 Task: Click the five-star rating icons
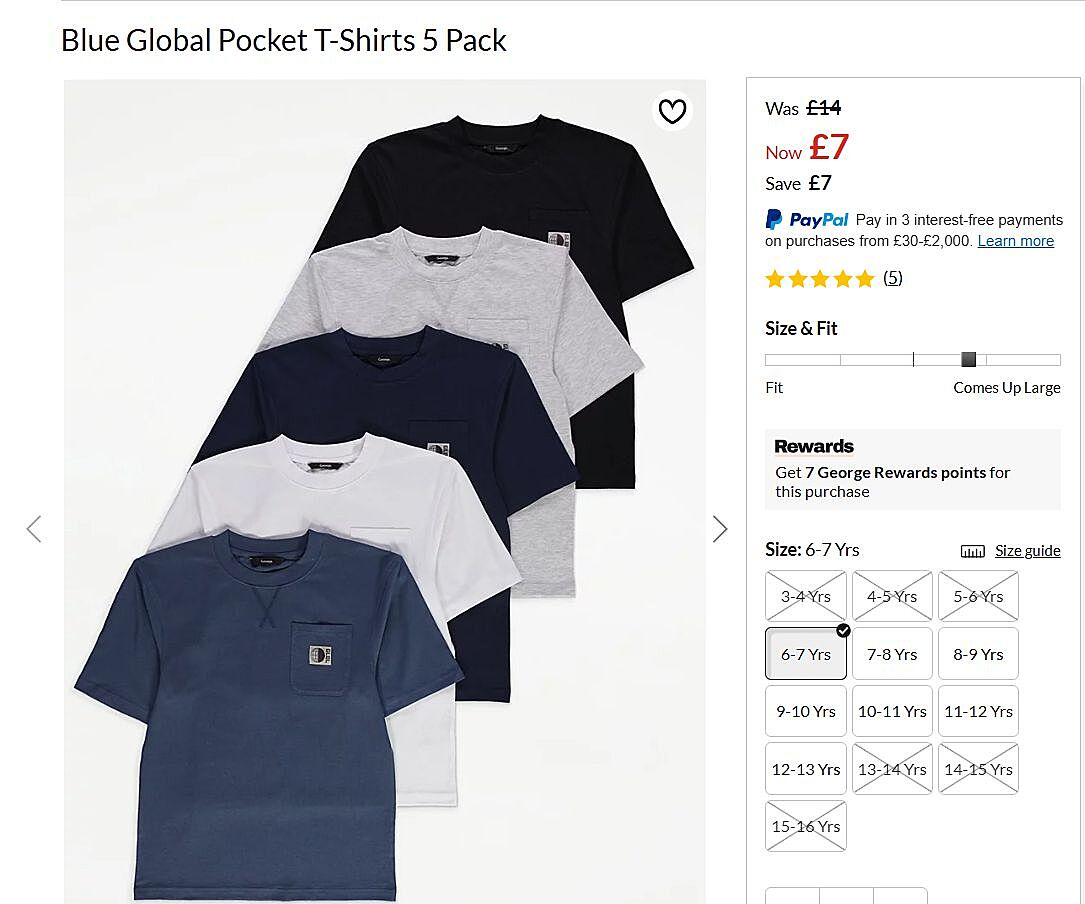(x=819, y=279)
